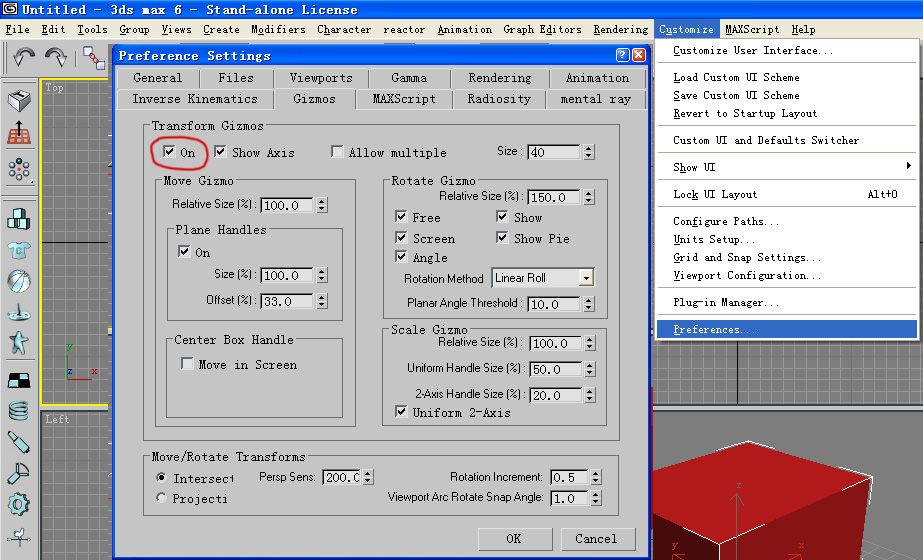Toggle the Show Pie checkbox

click(x=502, y=237)
